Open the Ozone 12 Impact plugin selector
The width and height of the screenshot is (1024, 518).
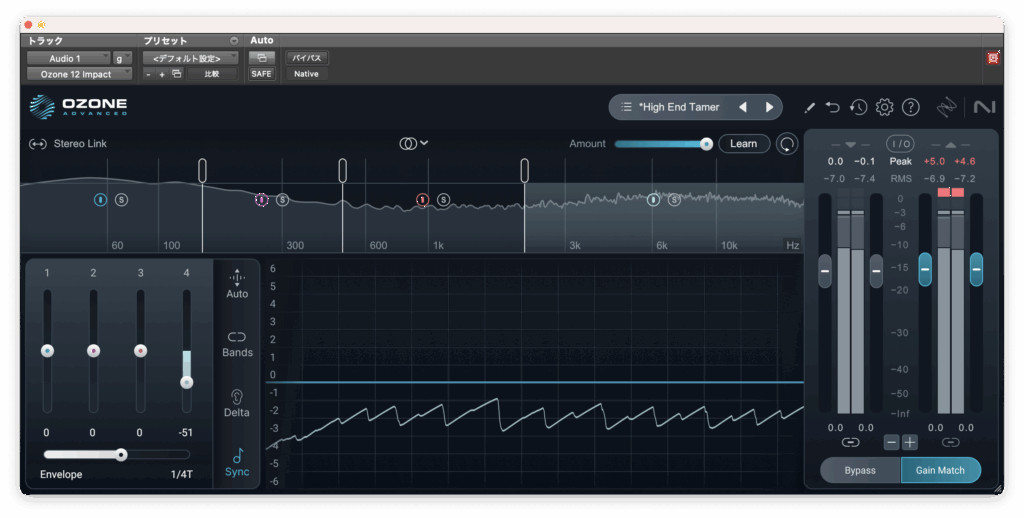[79, 74]
